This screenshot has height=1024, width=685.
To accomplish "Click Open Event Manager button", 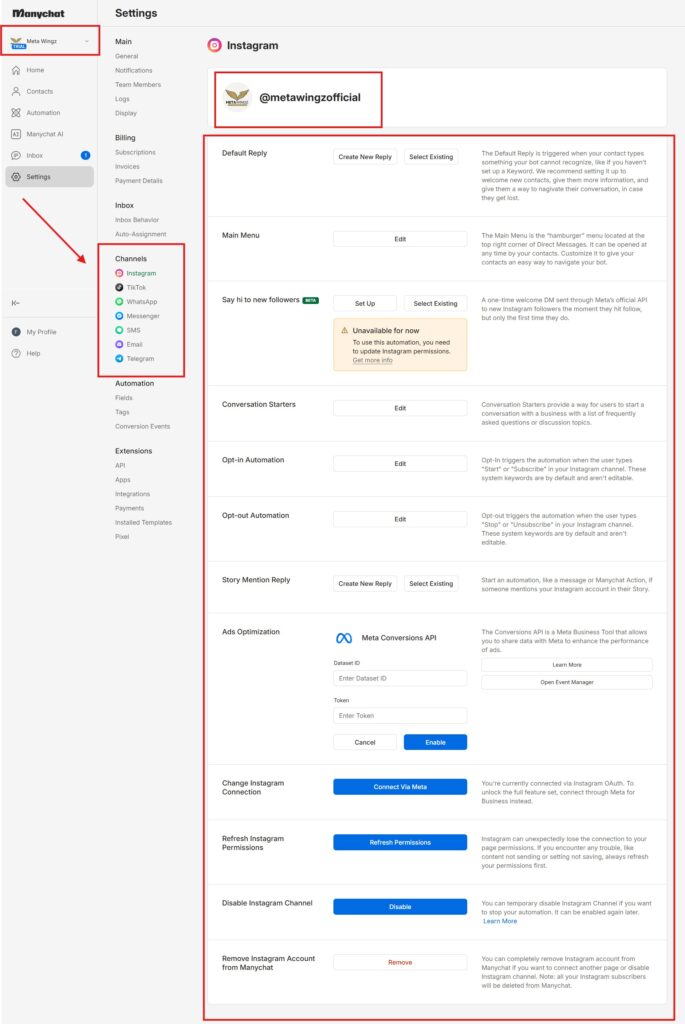I will pos(567,682).
